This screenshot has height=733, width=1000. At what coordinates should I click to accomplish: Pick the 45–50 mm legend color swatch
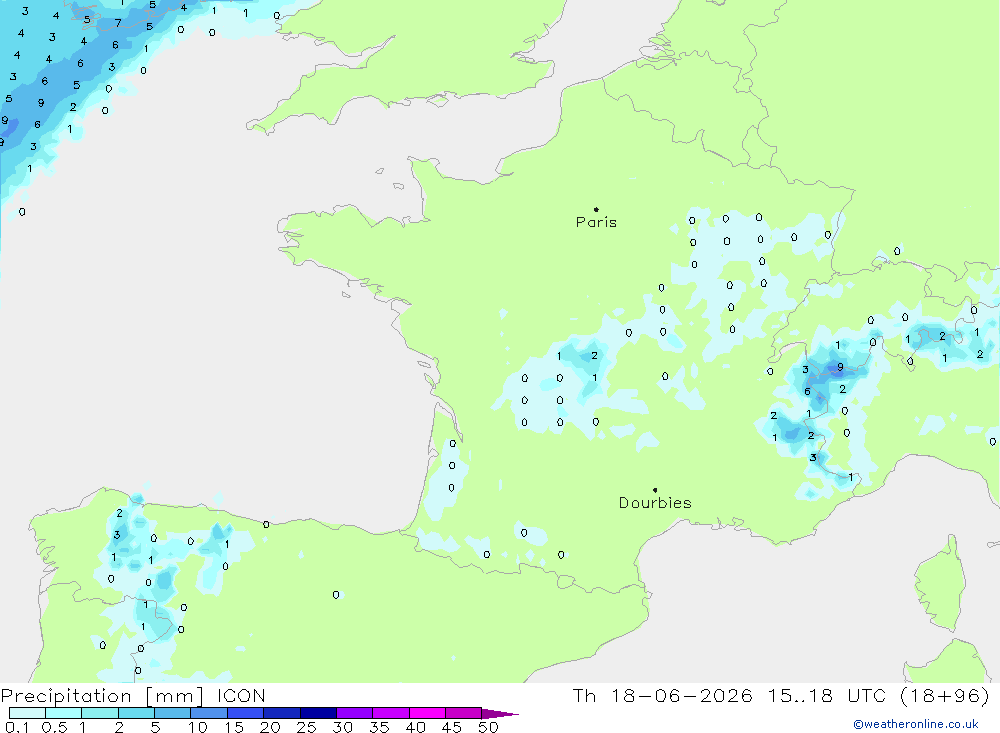pyautogui.click(x=463, y=713)
